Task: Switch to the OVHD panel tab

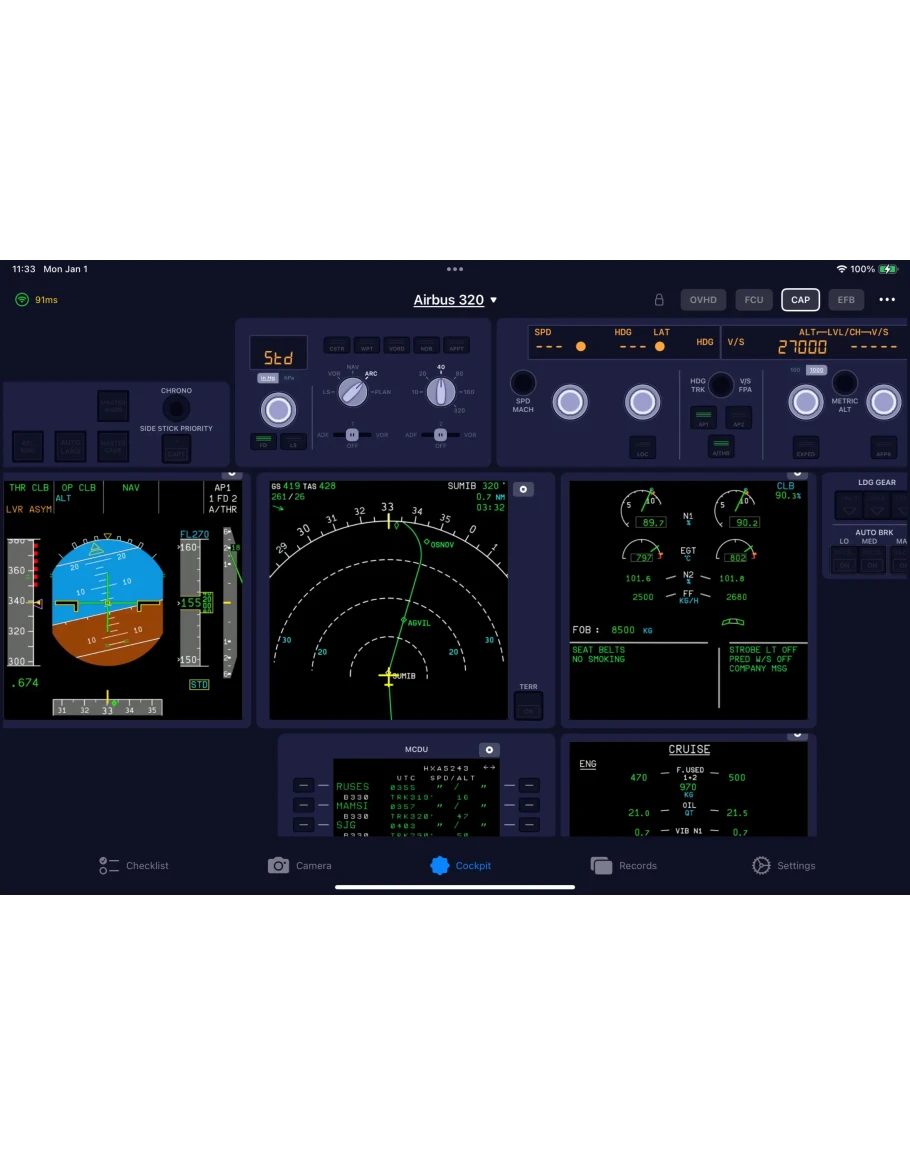Action: (703, 300)
